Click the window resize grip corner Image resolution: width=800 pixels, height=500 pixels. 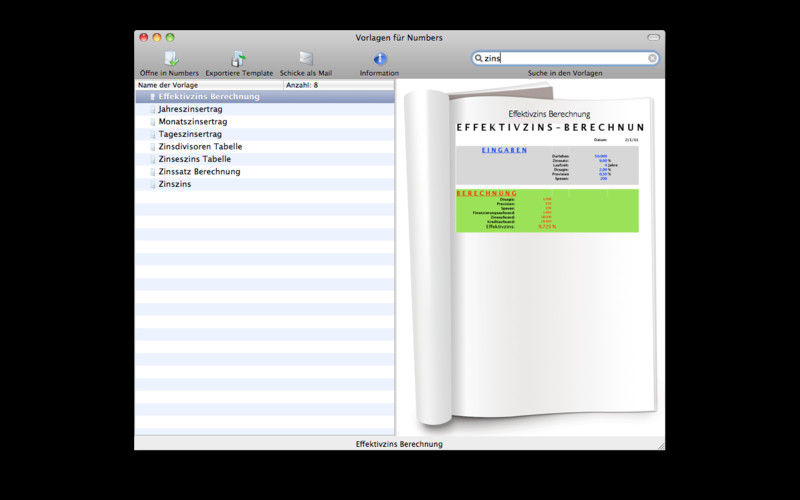pyautogui.click(x=660, y=445)
